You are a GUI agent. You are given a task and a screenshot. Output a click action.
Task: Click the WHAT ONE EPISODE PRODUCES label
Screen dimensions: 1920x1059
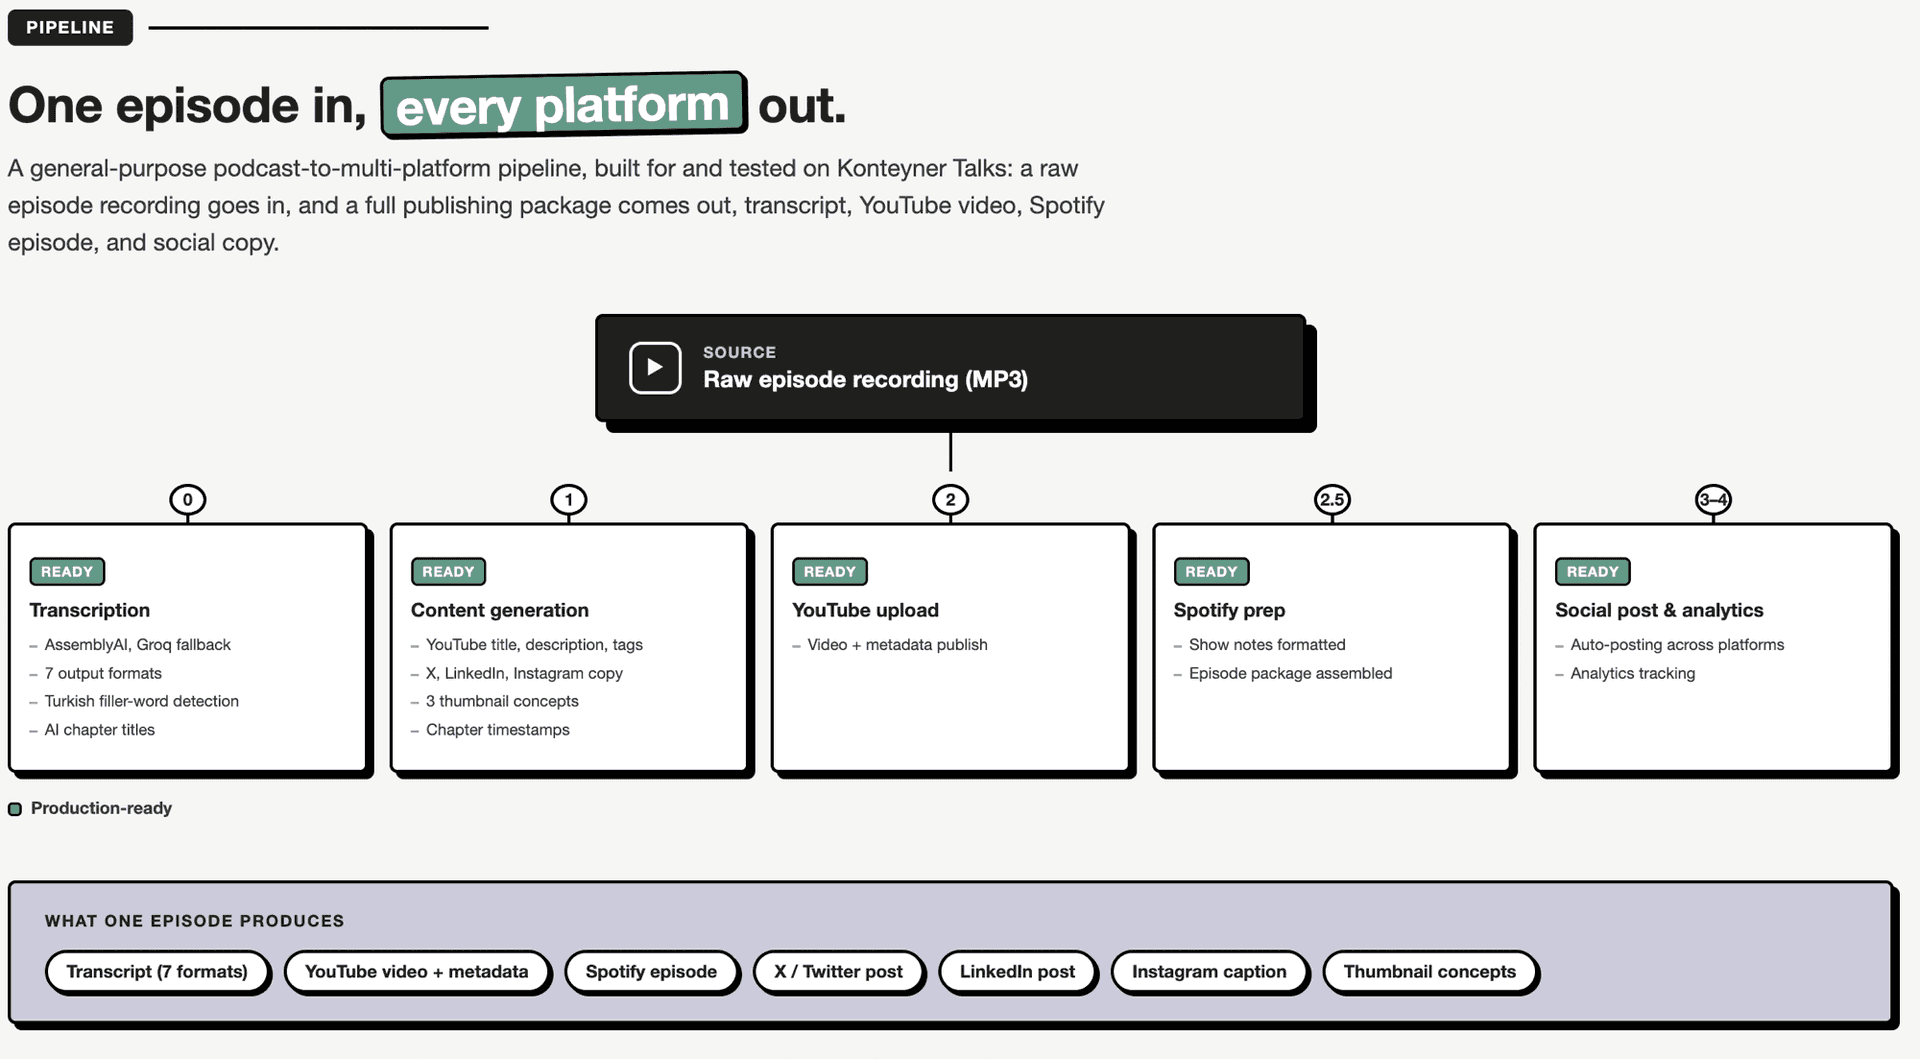[x=194, y=921]
